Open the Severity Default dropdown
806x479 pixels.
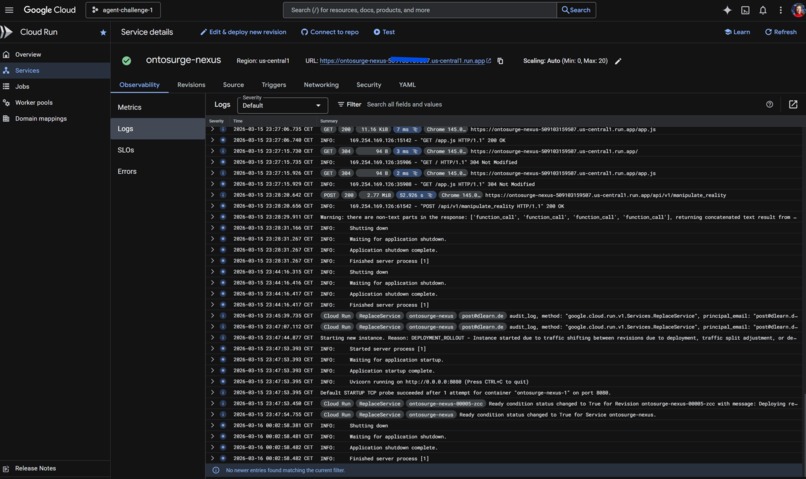point(282,105)
